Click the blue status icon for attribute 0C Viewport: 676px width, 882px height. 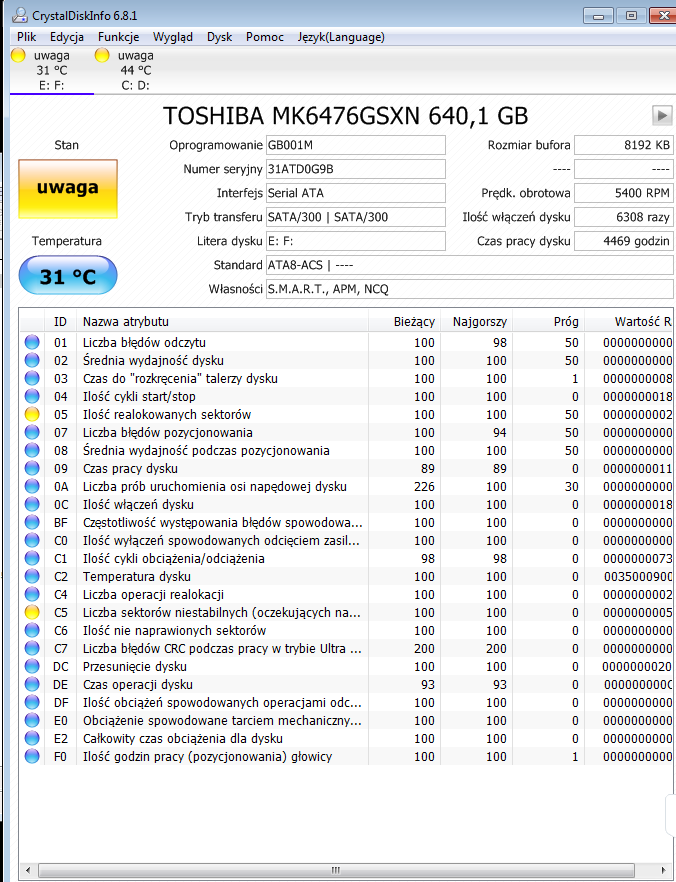click(32, 504)
